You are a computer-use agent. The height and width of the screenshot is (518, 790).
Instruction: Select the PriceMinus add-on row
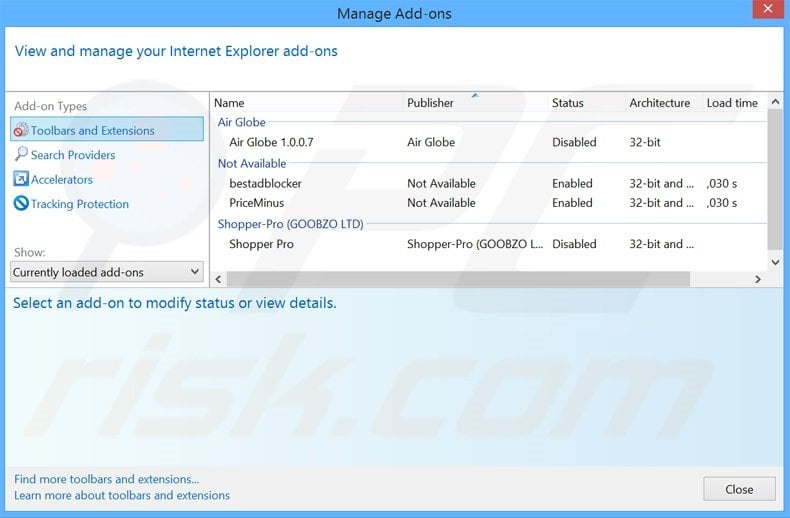489,203
